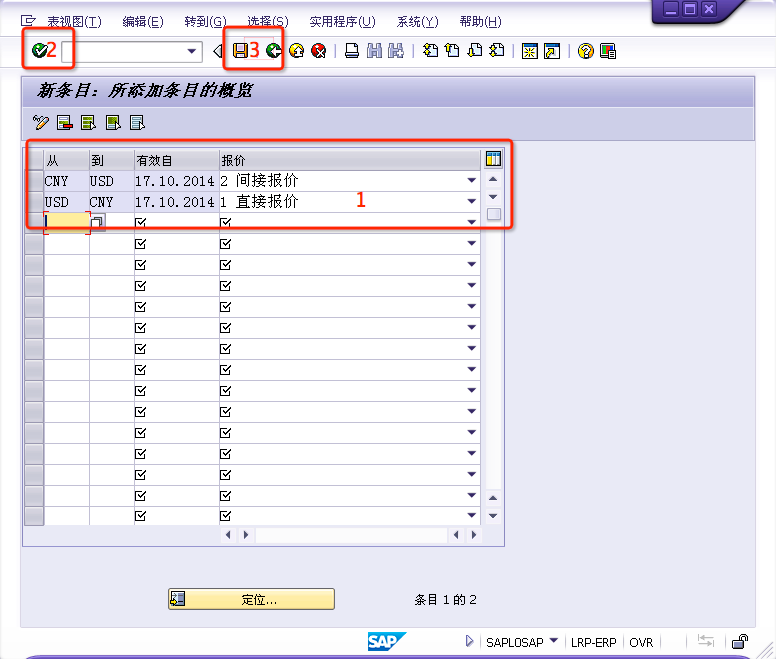The image size is (776, 659).
Task: Click the green Enter checkmark icon
Action: tap(39, 50)
